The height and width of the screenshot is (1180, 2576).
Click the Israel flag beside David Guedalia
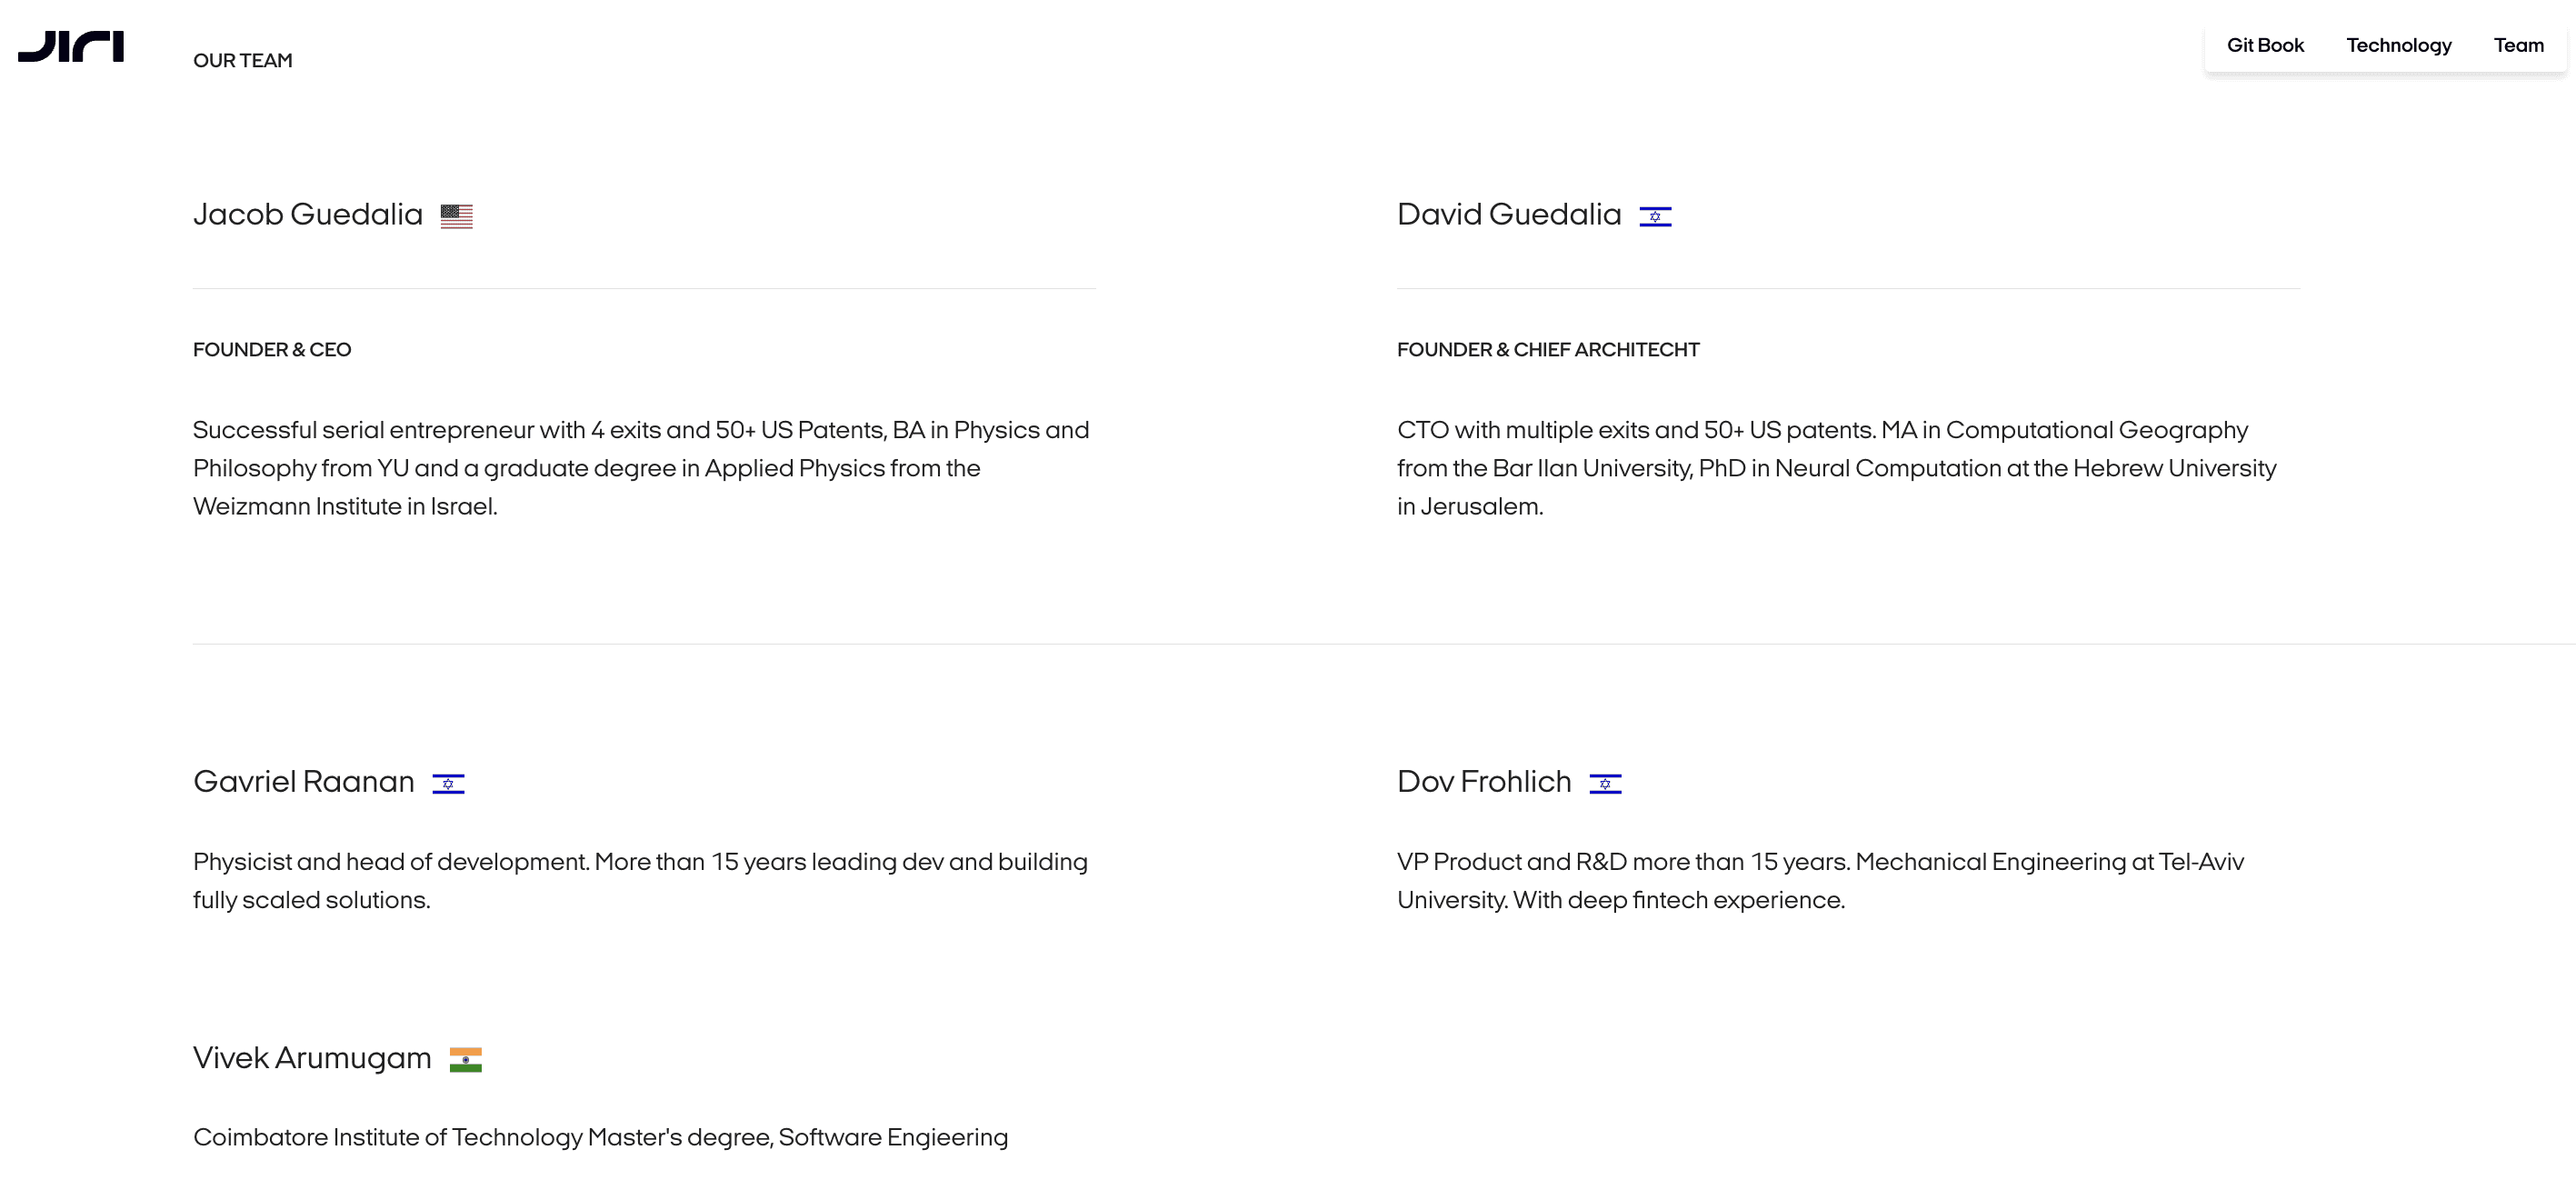(x=1655, y=216)
